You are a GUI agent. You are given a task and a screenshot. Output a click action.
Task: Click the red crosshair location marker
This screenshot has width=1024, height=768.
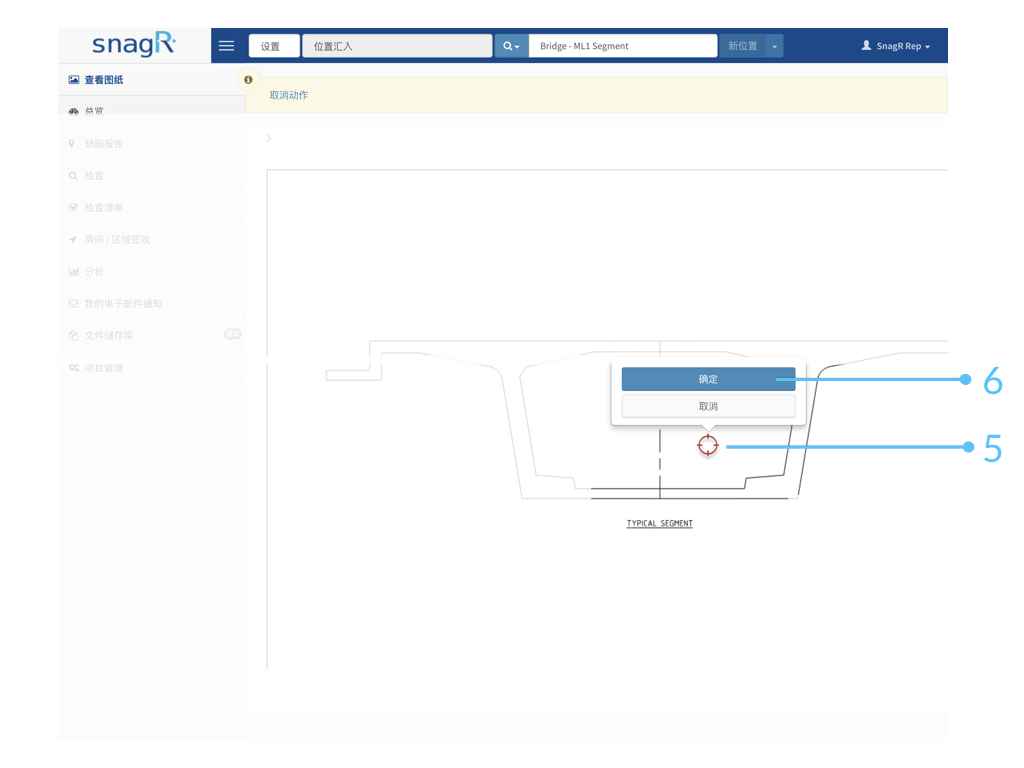pos(708,445)
